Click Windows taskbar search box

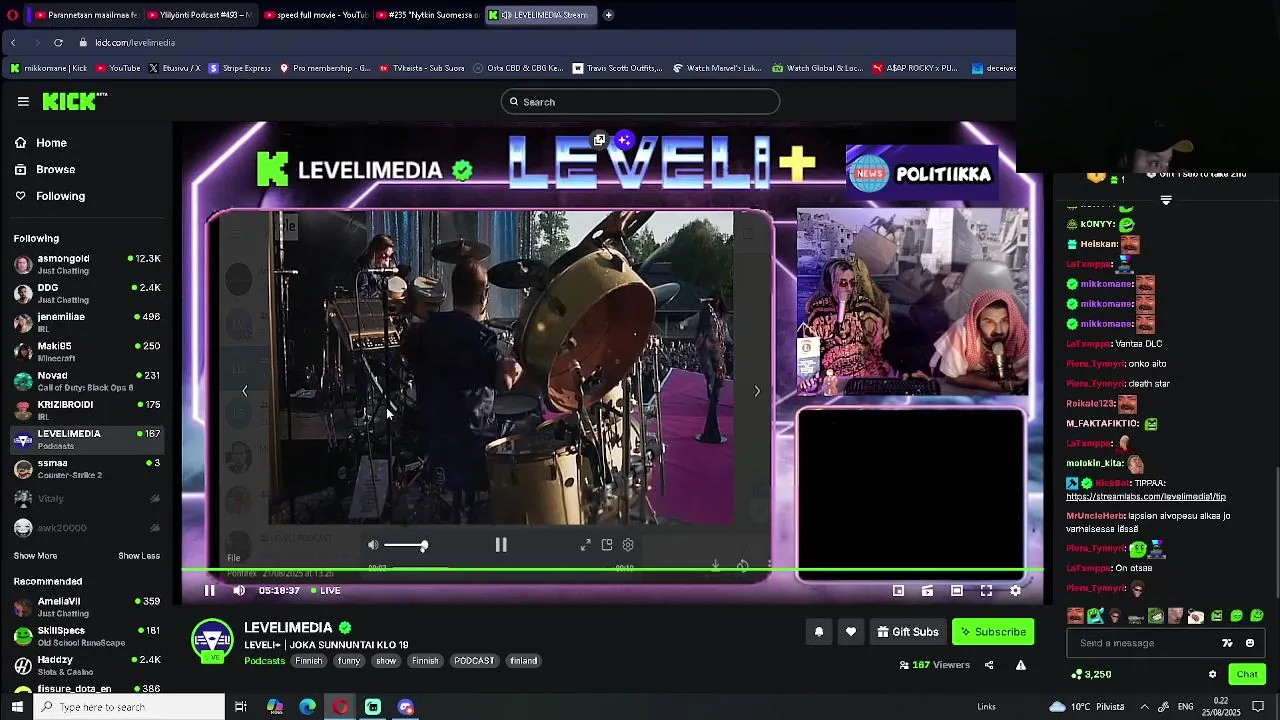(x=131, y=707)
